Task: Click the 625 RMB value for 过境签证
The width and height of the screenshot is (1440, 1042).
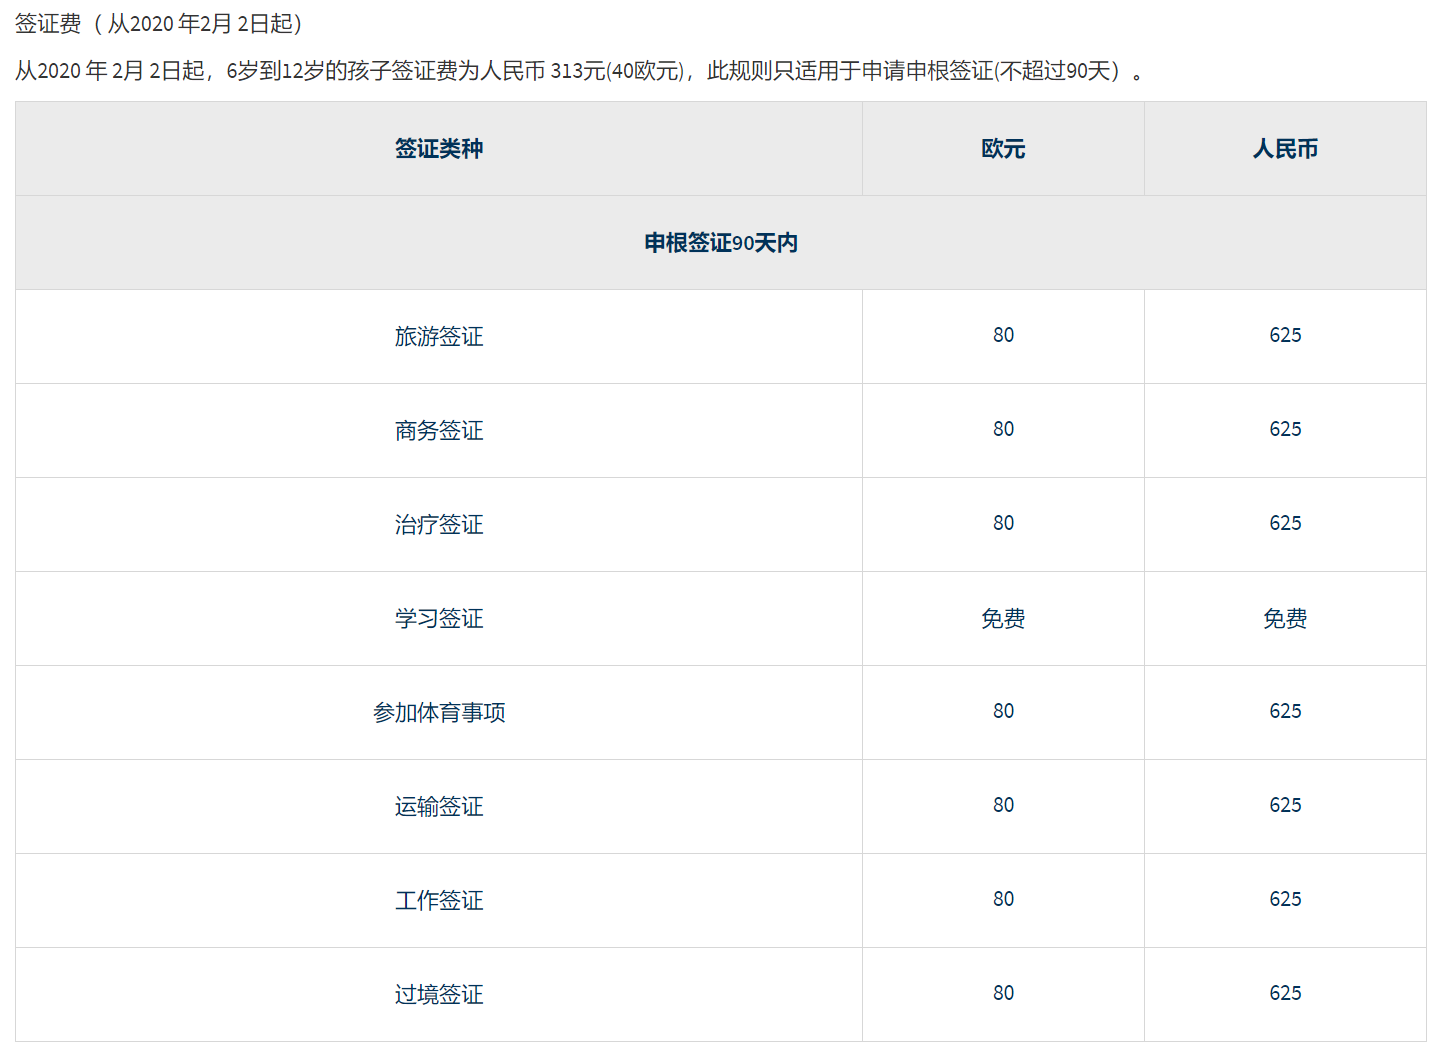Action: (x=1285, y=993)
